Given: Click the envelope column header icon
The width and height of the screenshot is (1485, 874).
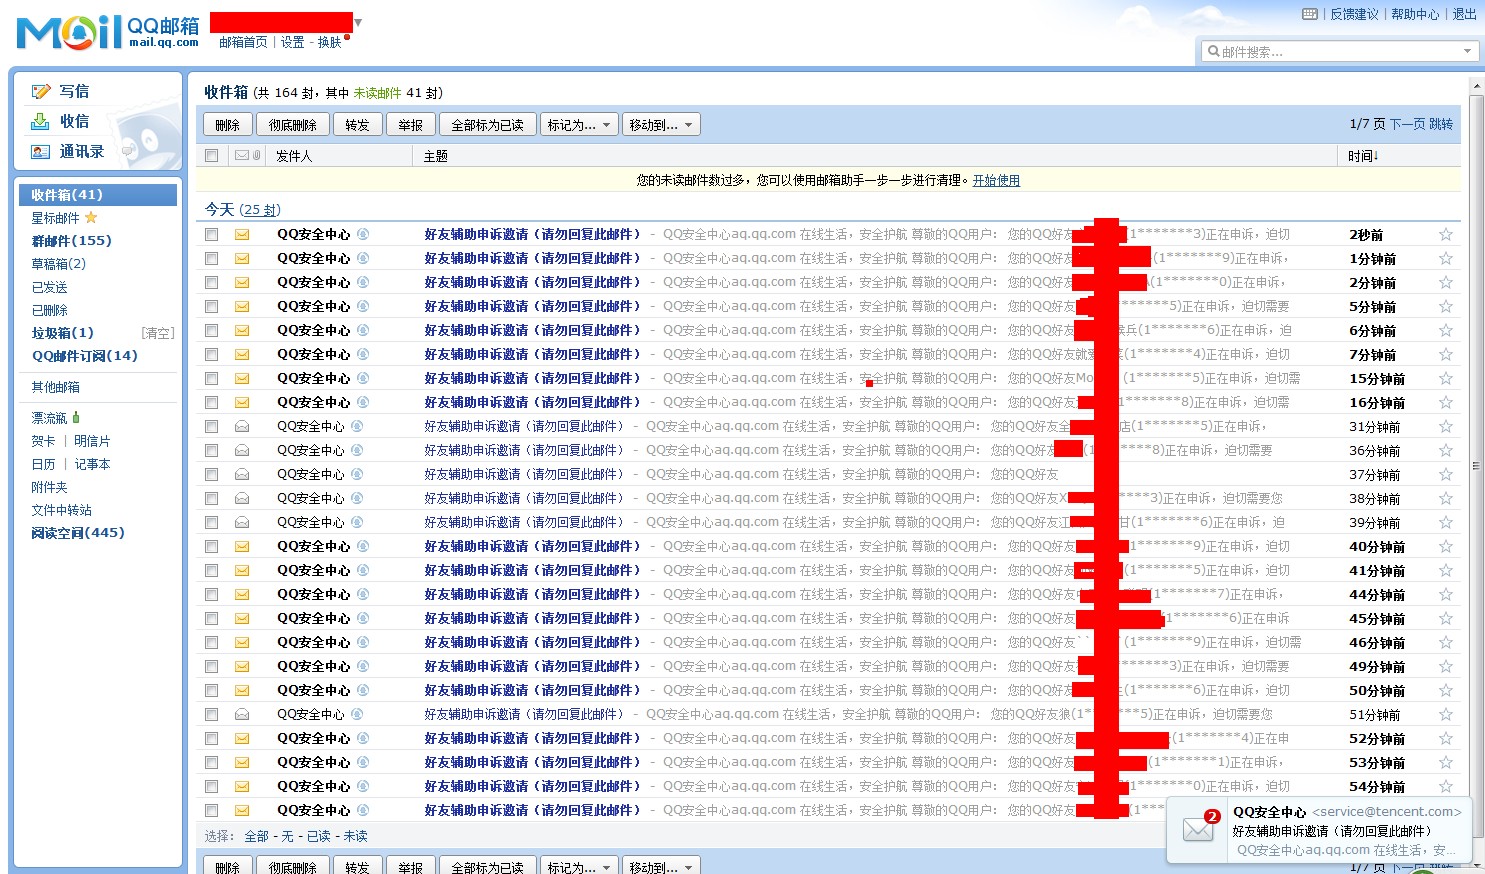Looking at the screenshot, I should pyautogui.click(x=241, y=155).
